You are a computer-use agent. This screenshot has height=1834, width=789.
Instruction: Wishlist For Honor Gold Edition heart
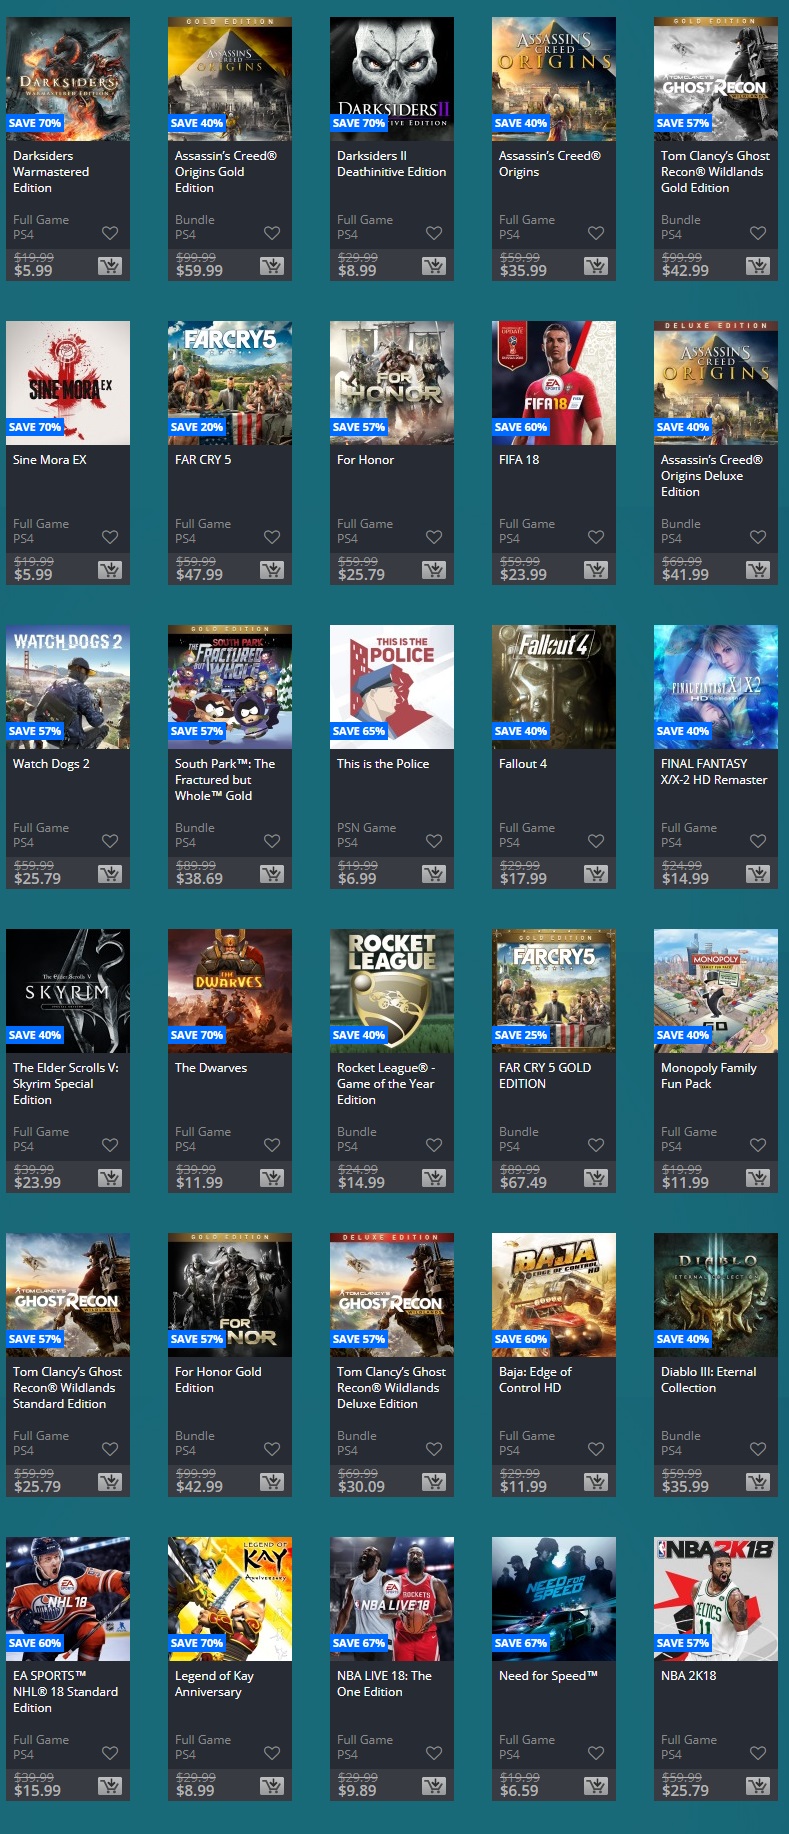(x=272, y=1449)
